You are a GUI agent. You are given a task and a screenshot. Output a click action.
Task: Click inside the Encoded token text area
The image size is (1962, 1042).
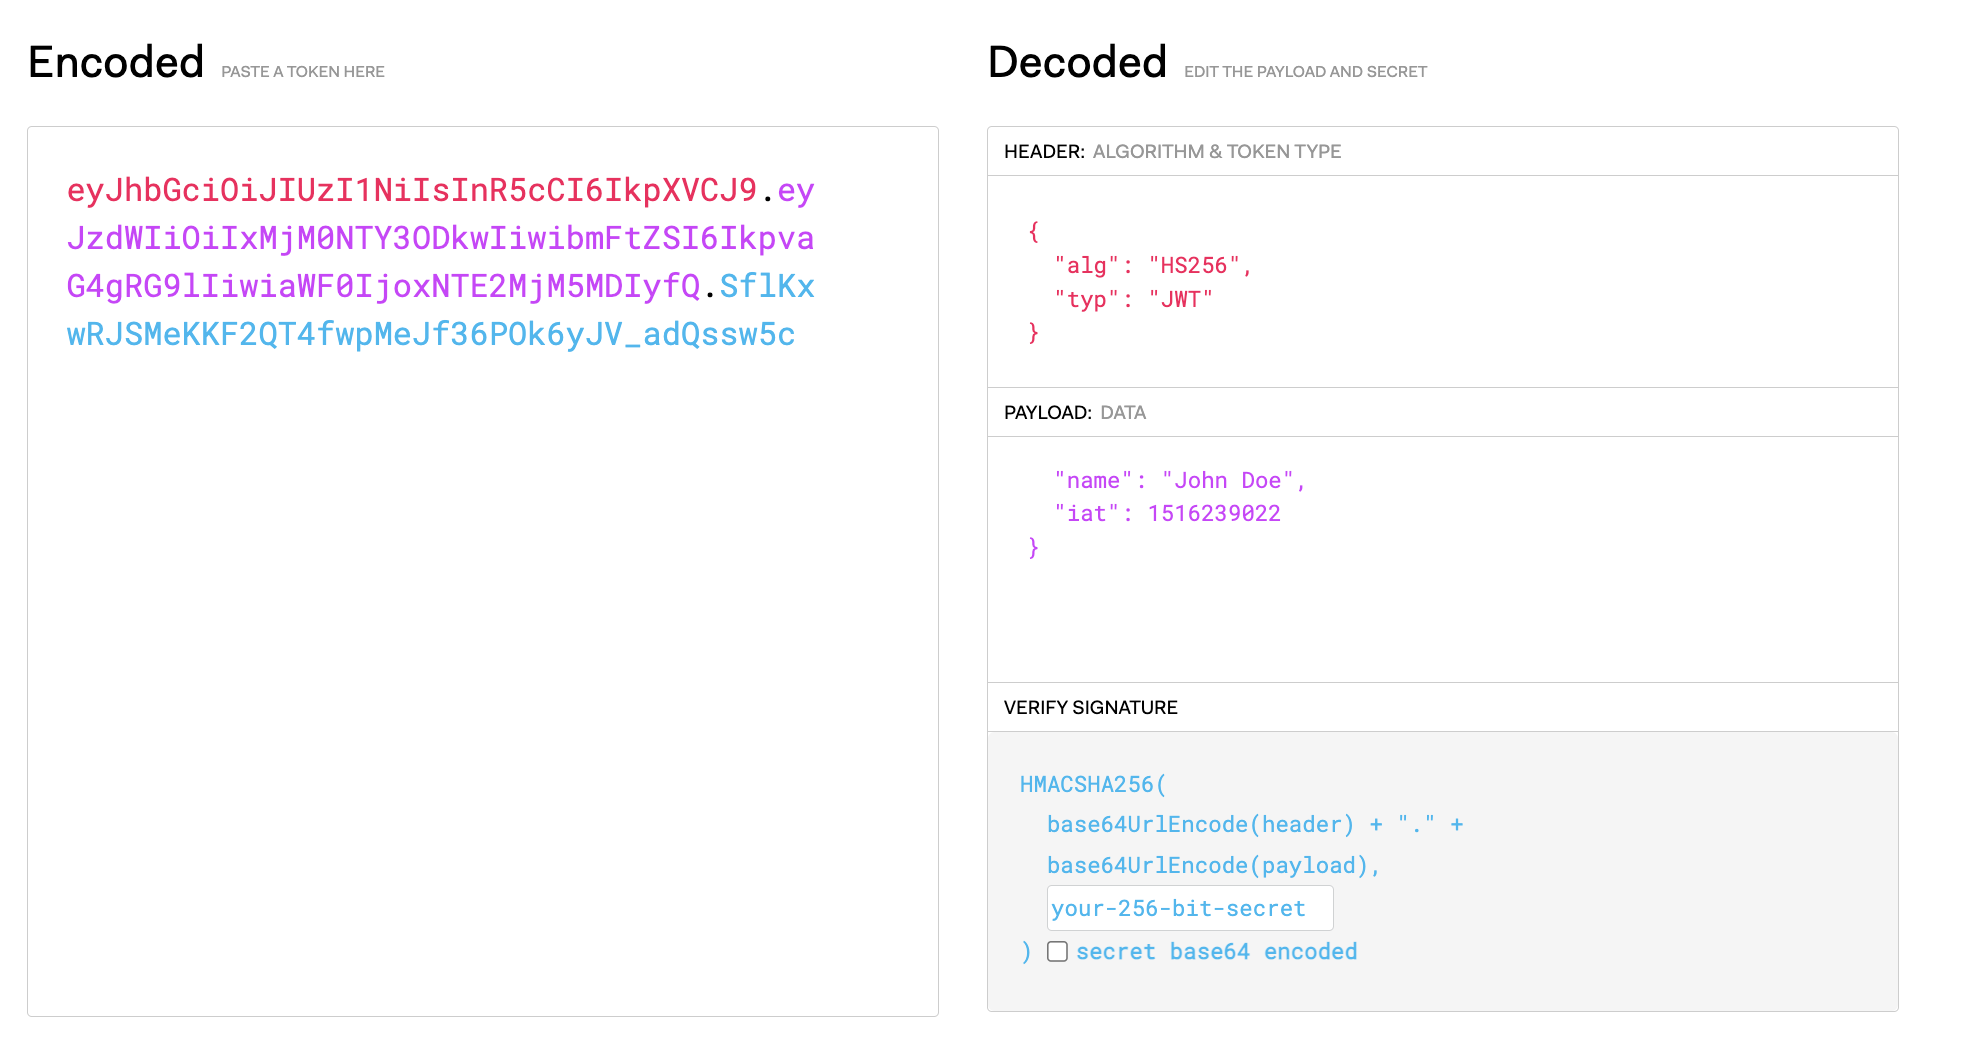[483, 571]
